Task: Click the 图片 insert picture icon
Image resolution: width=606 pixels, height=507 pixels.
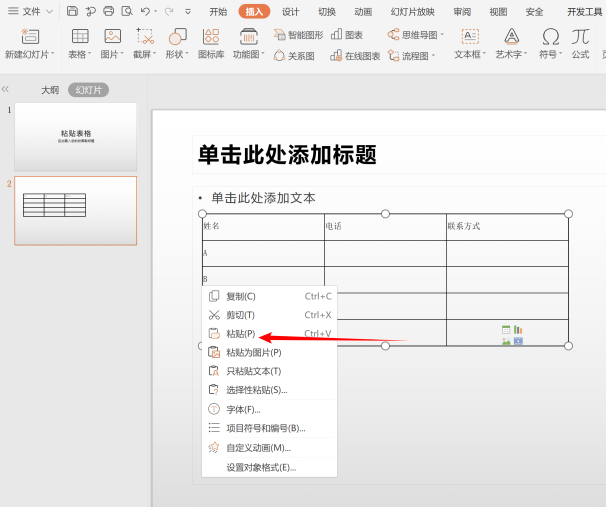Action: click(112, 36)
